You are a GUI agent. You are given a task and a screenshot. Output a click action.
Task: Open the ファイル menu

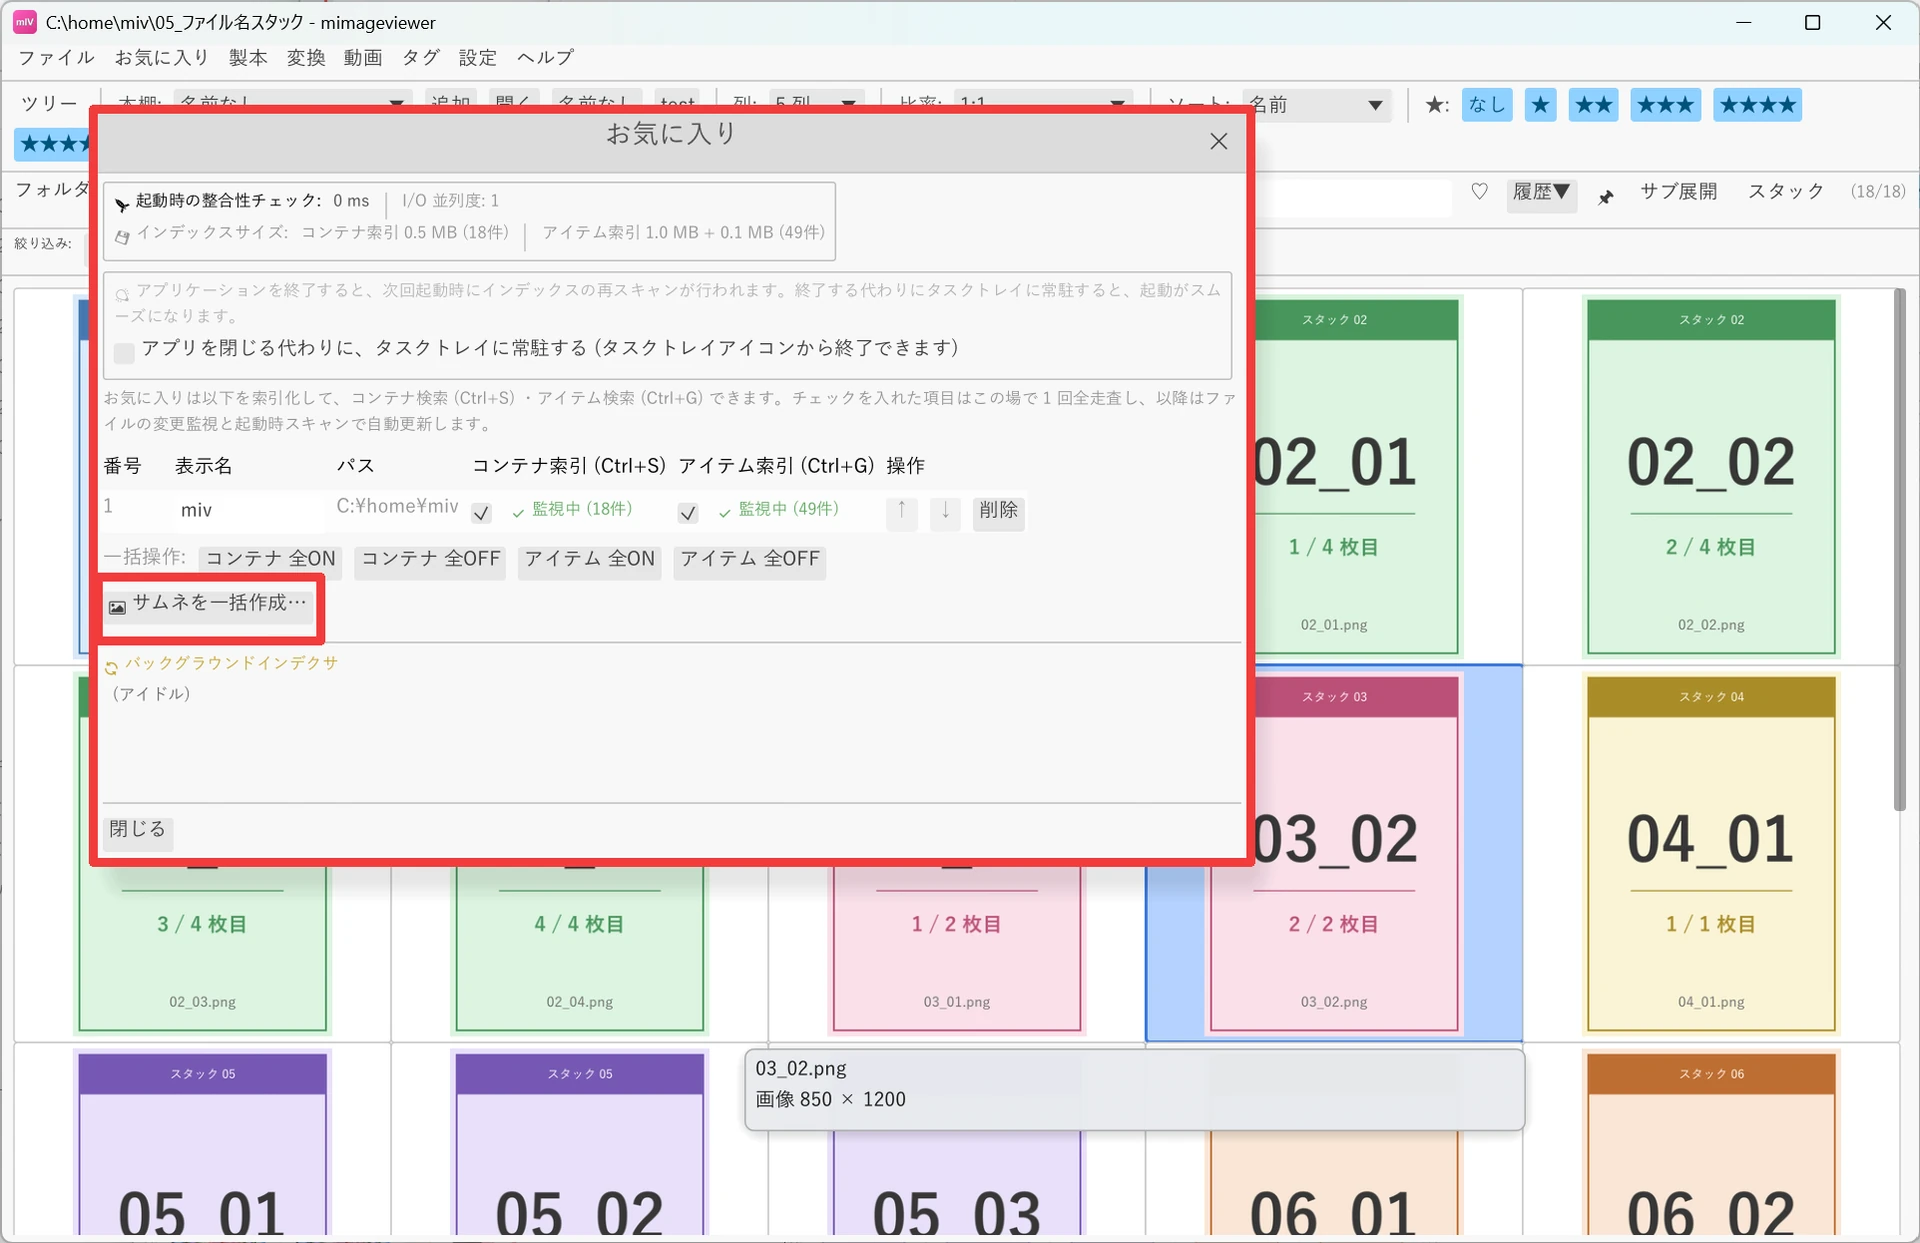point(56,58)
